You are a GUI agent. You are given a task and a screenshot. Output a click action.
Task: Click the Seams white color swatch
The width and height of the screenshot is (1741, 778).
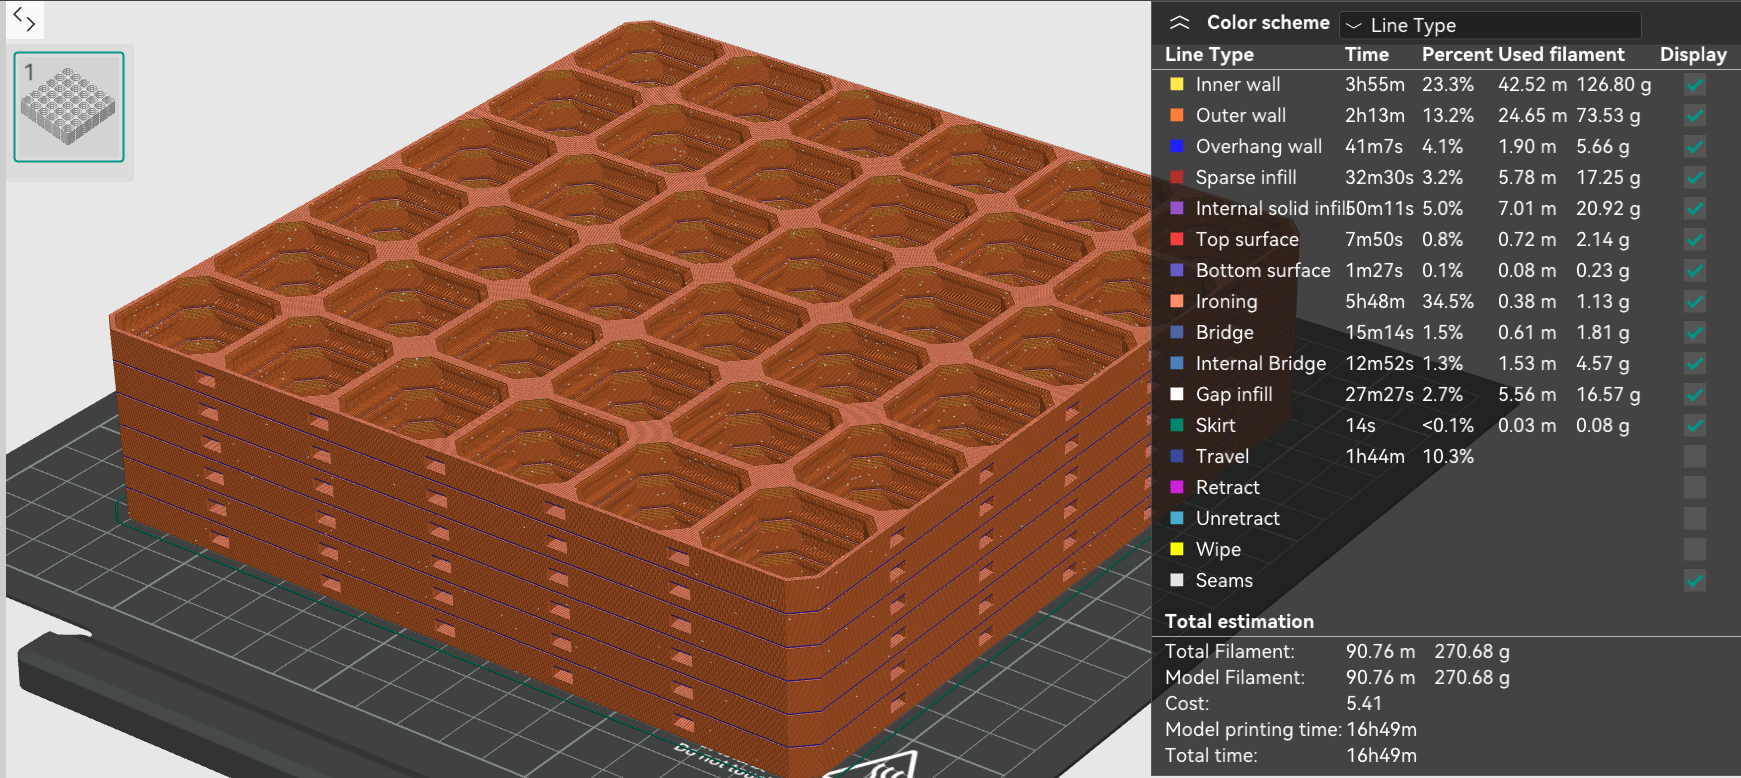[1177, 581]
